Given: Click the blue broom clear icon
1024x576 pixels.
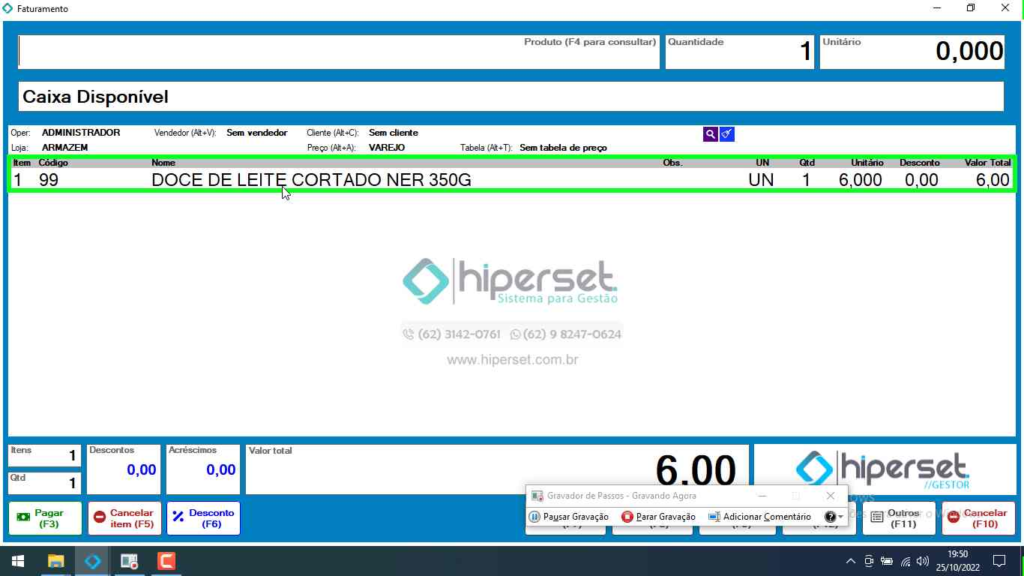Looking at the screenshot, I should point(727,134).
